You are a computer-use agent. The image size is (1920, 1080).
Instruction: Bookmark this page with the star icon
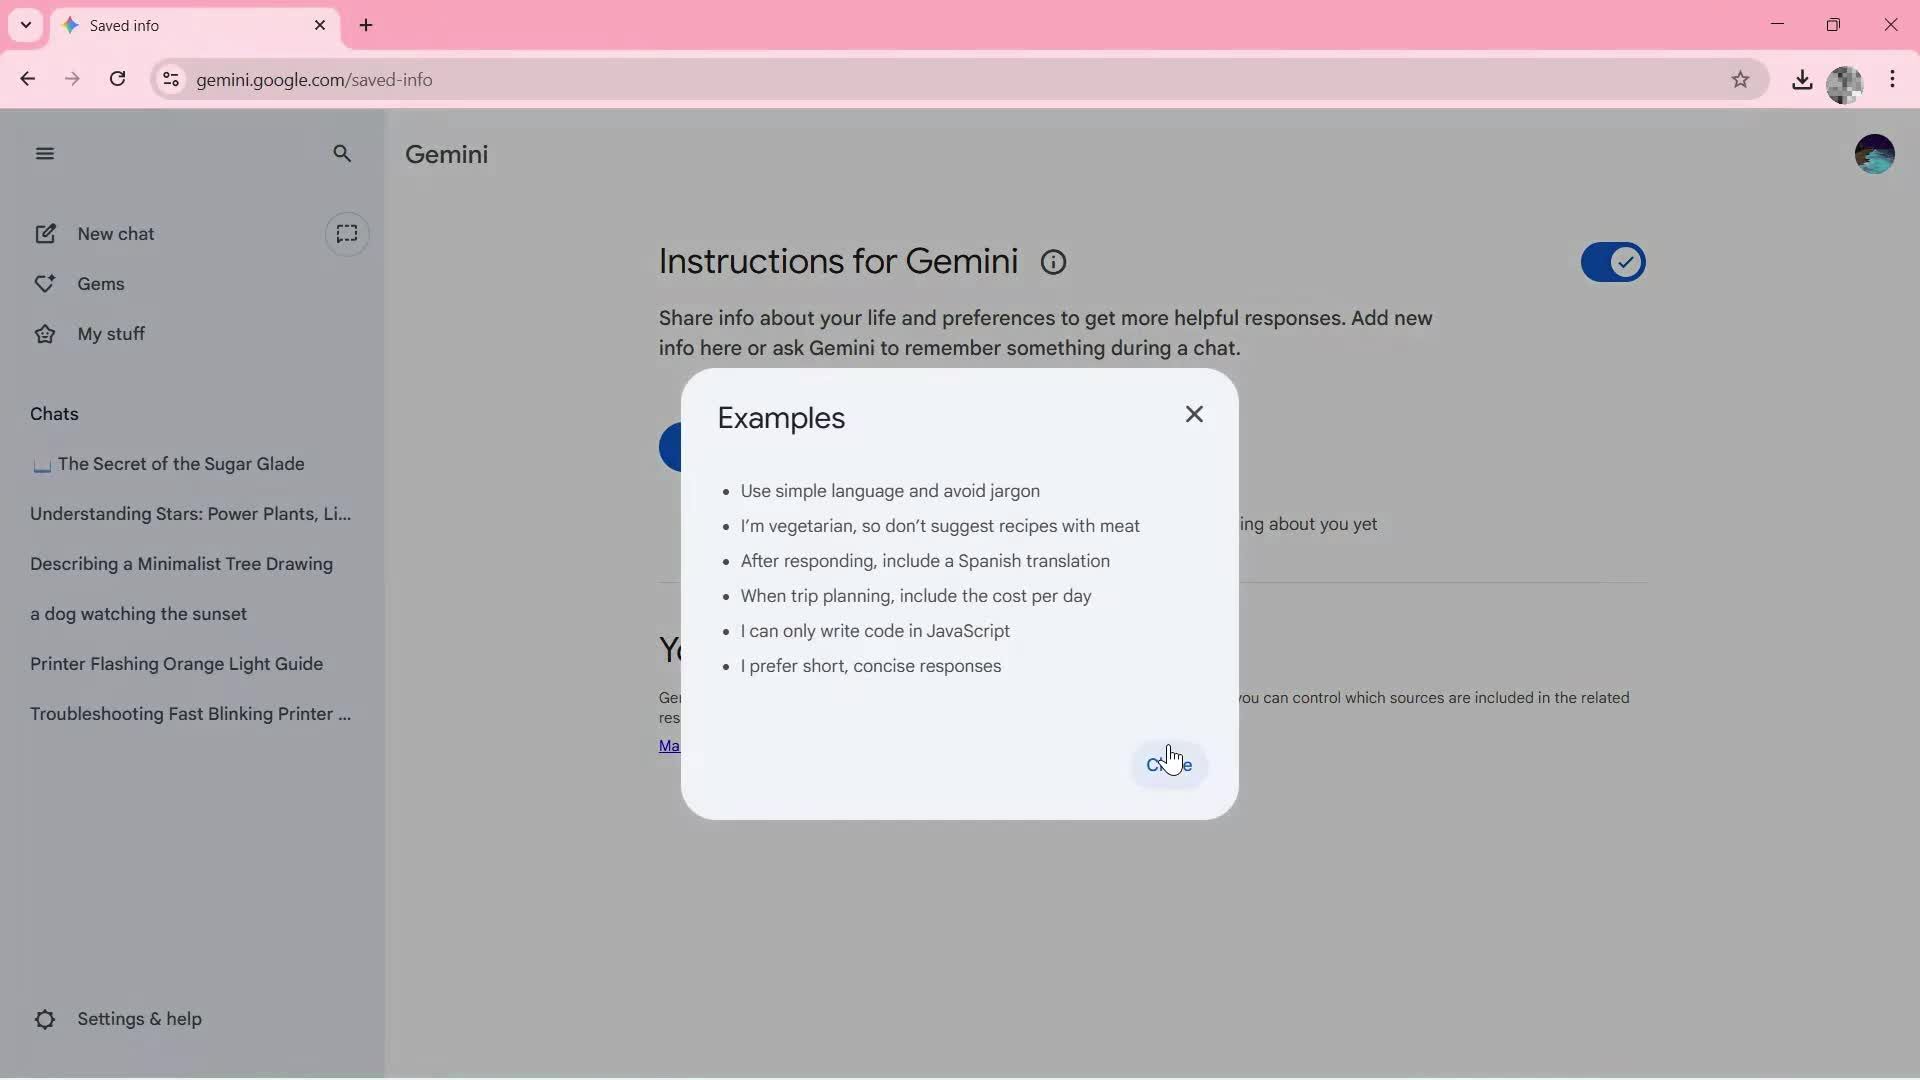click(1741, 80)
